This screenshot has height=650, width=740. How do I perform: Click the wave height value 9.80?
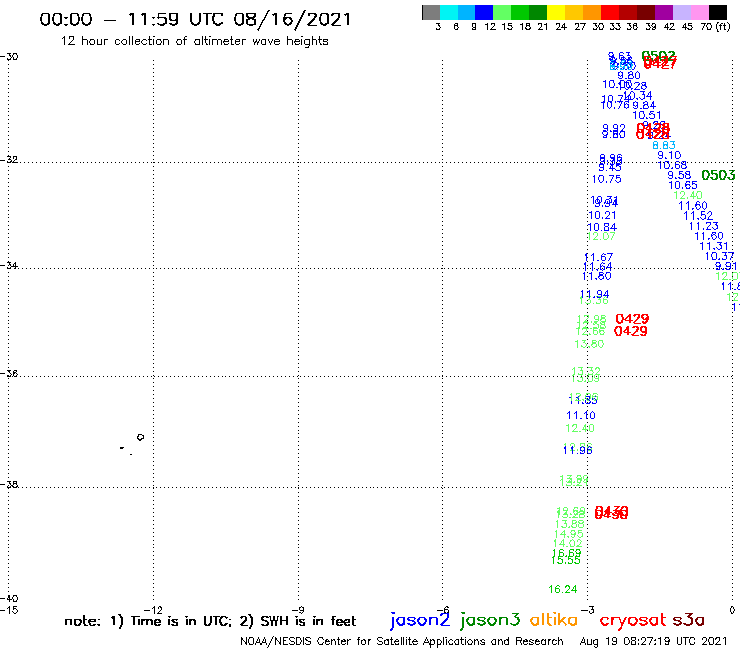pyautogui.click(x=629, y=76)
